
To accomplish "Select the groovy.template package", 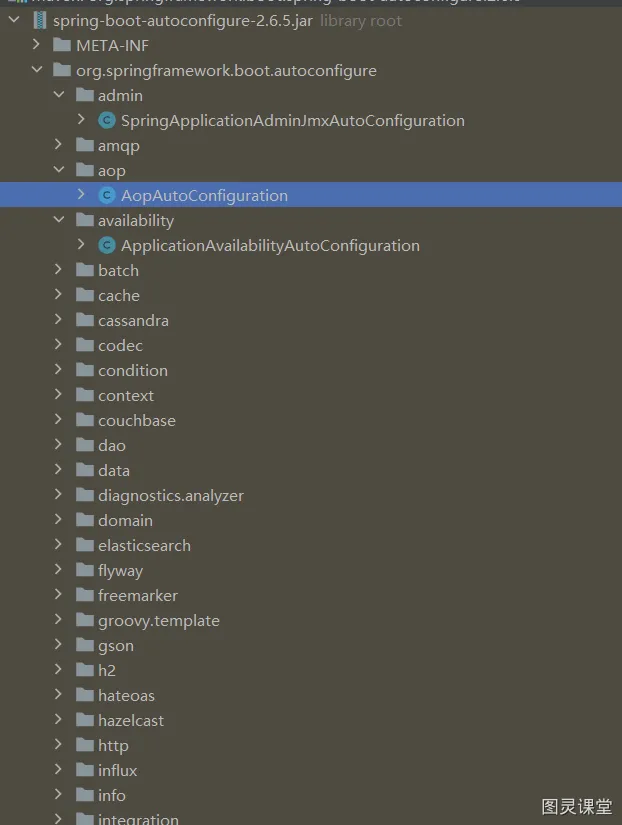I will (x=158, y=620).
